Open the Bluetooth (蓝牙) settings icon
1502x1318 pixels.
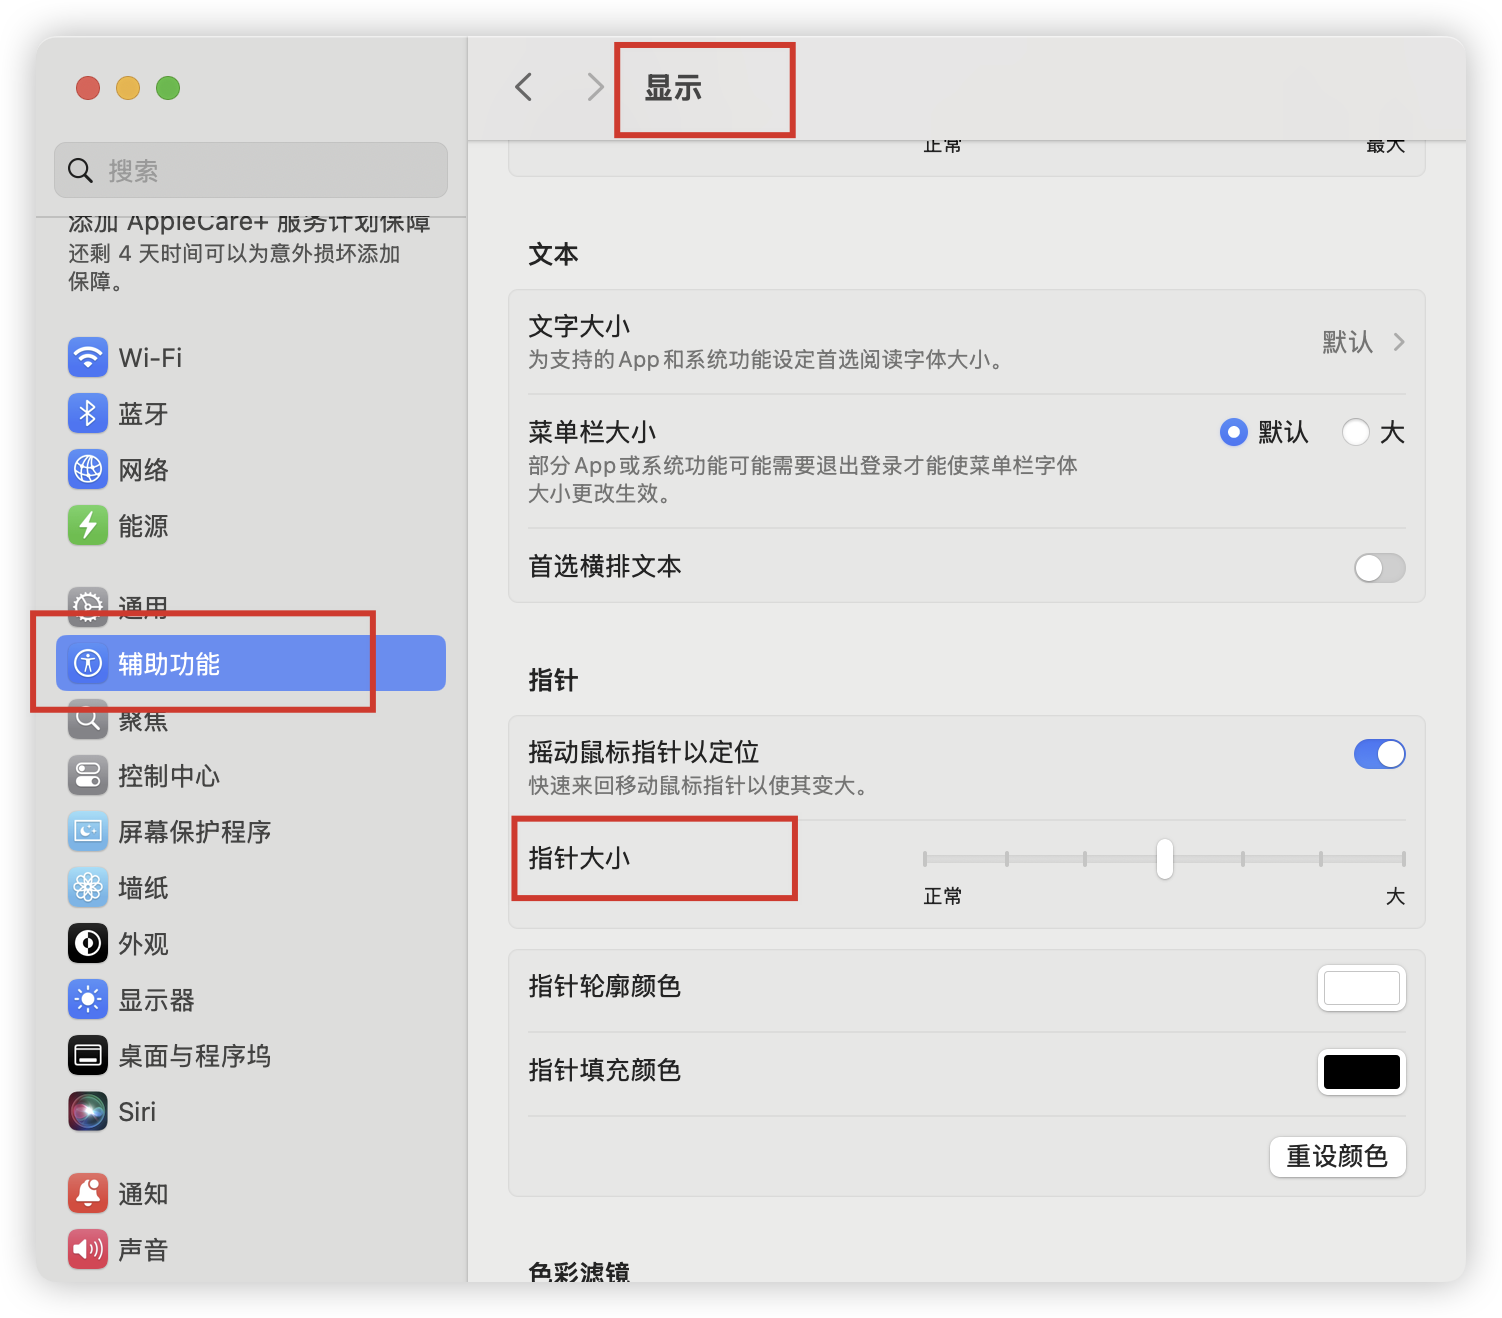coord(88,414)
